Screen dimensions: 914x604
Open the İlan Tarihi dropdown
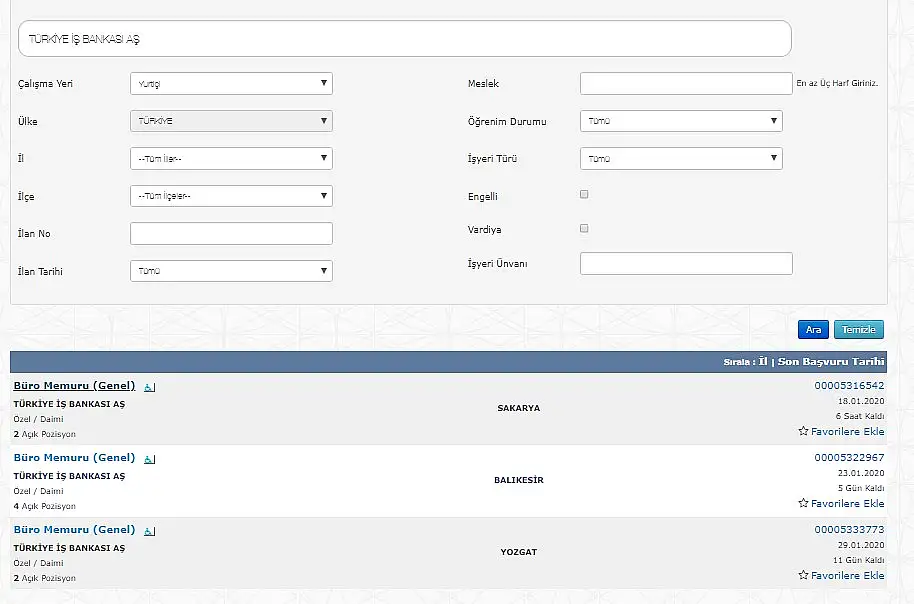231,271
